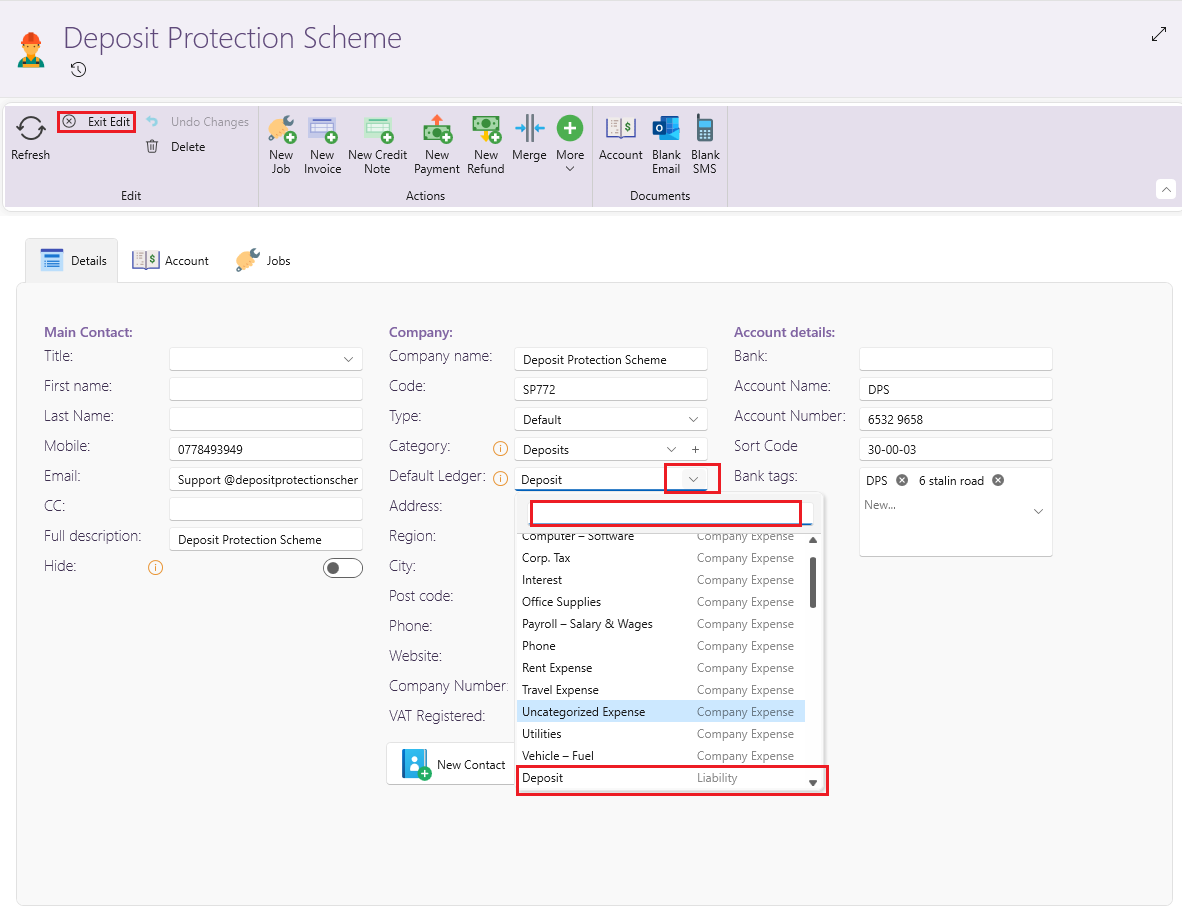Viewport: 1182px width, 914px height.
Task: Expand the More actions menu
Action: 570,144
